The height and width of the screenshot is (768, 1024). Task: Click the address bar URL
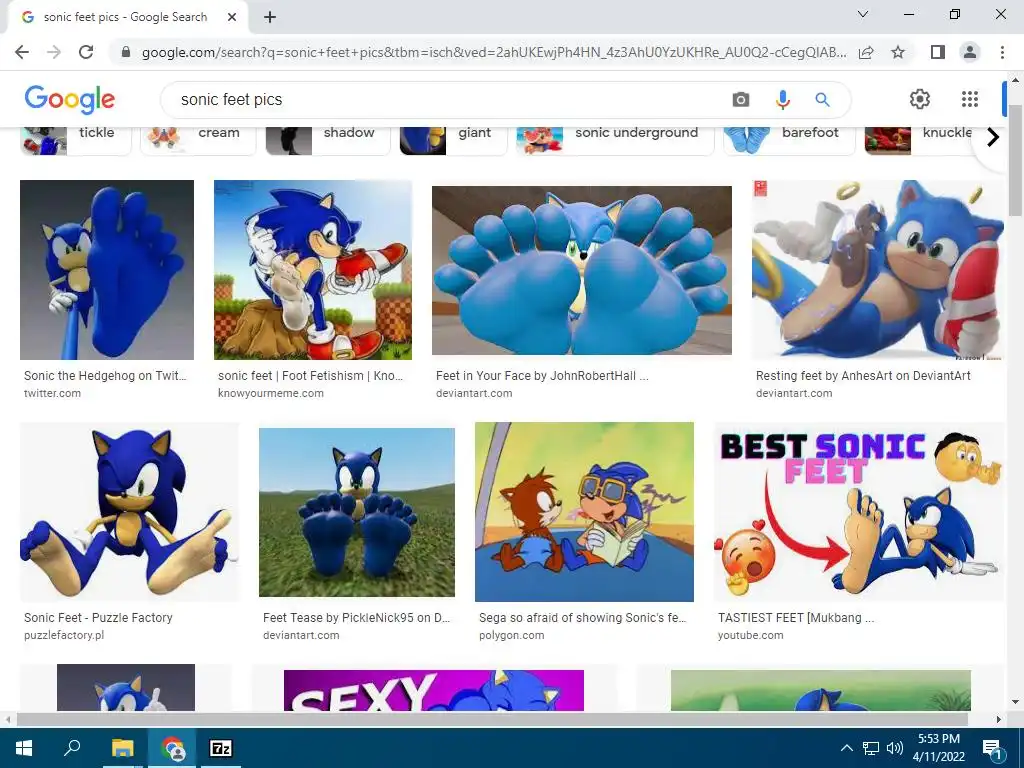pos(494,52)
